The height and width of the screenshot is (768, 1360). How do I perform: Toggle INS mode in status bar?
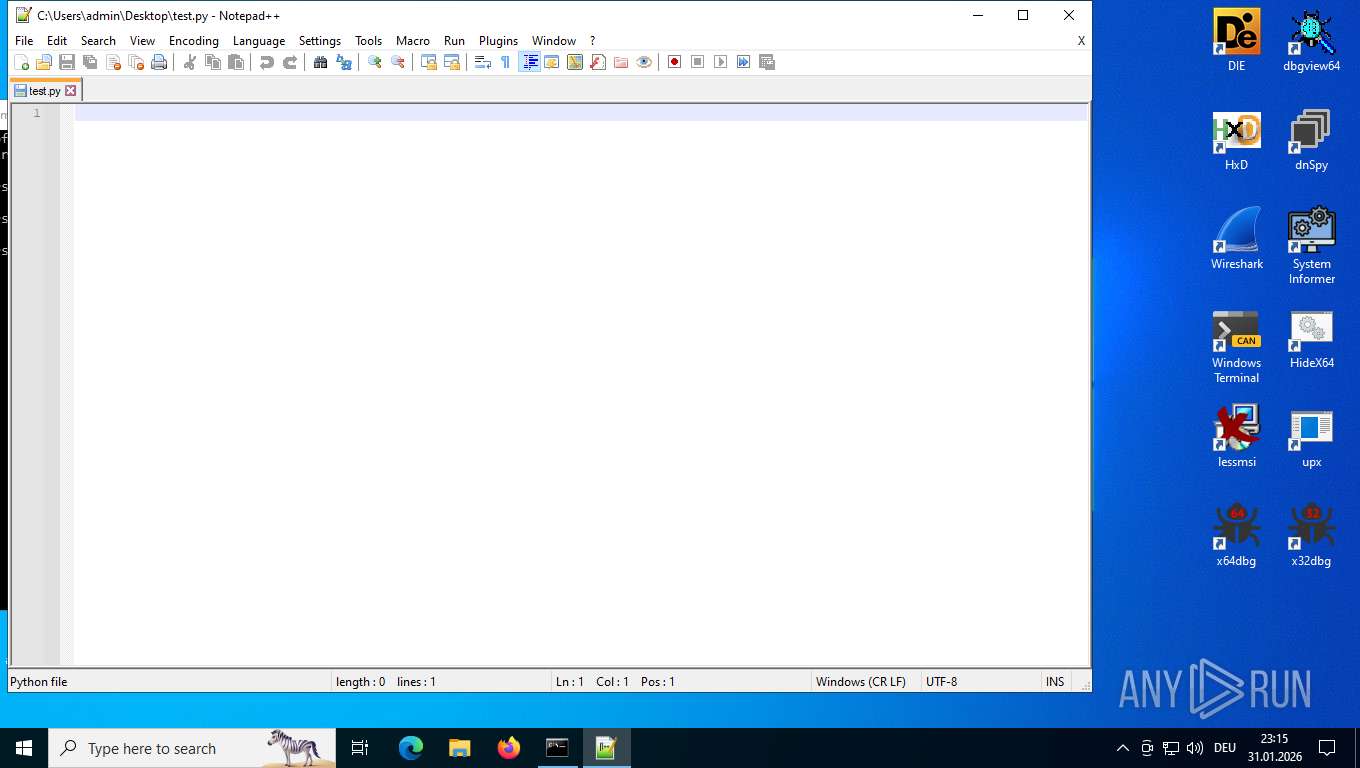pos(1055,682)
